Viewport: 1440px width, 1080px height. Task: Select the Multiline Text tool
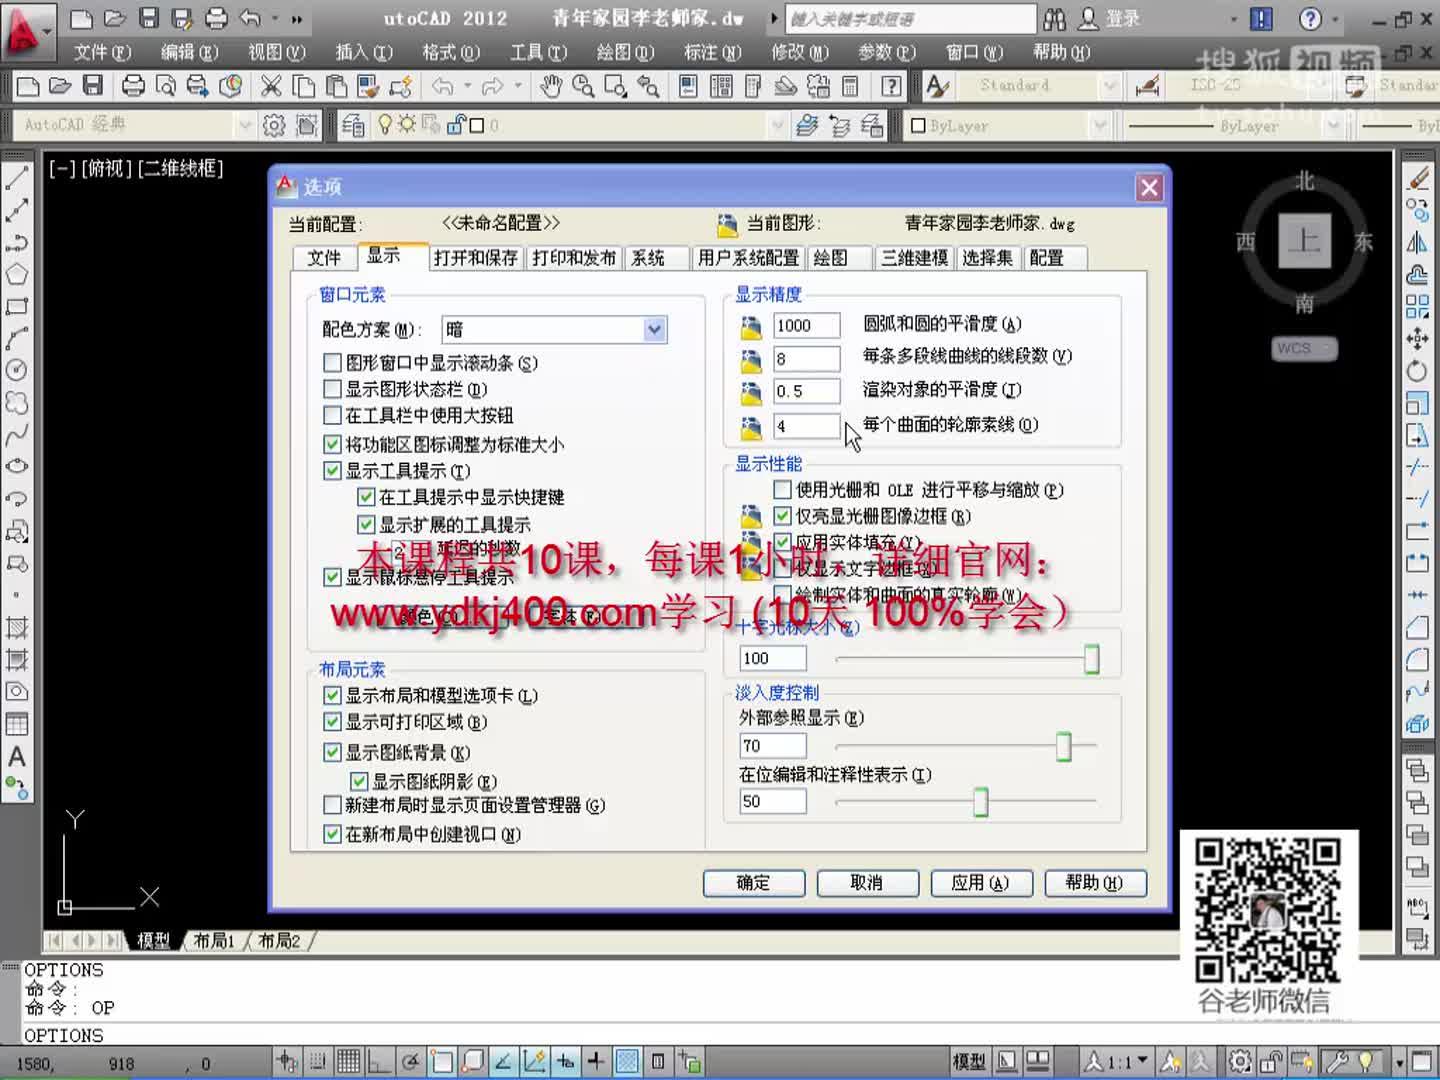(x=16, y=757)
